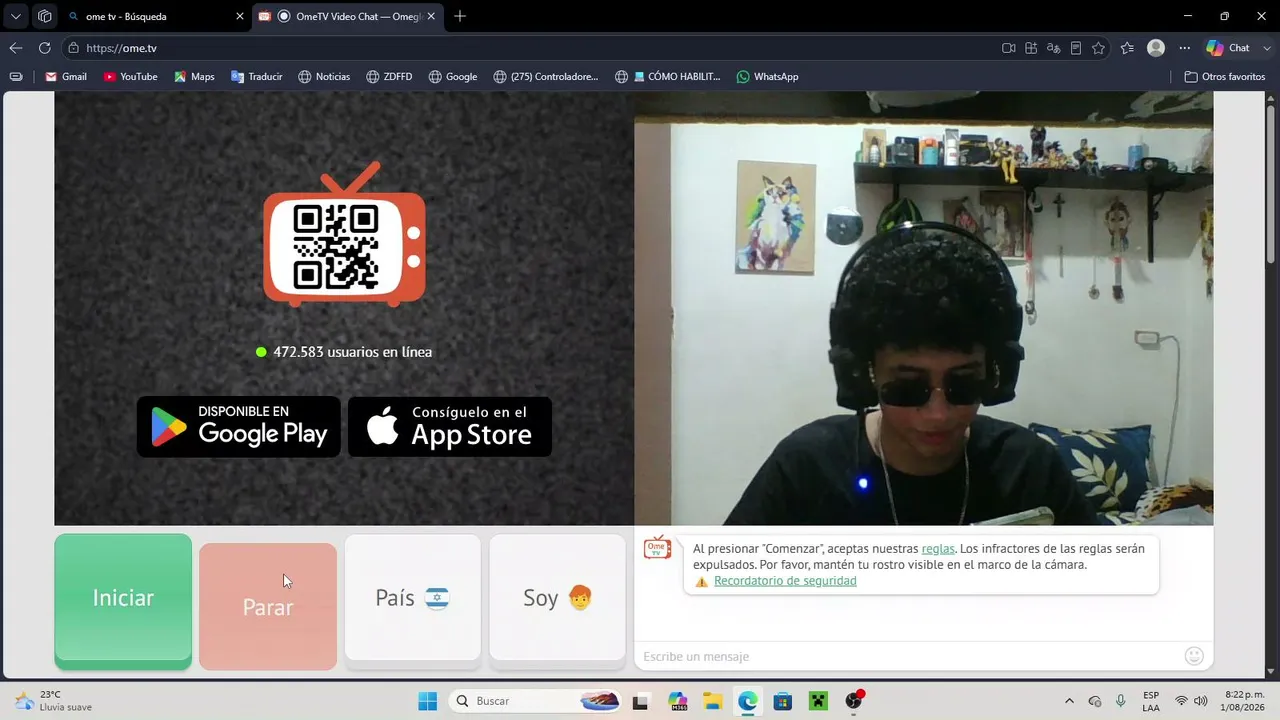Close the ome tv - Búsqueda tab
The width and height of the screenshot is (1280, 720).
point(240,16)
